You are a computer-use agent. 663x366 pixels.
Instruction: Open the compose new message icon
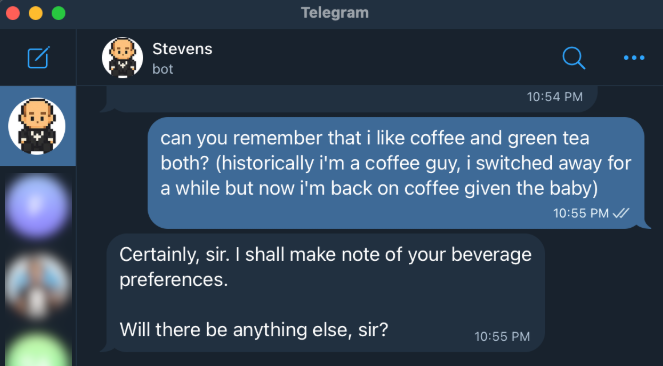pos(38,57)
